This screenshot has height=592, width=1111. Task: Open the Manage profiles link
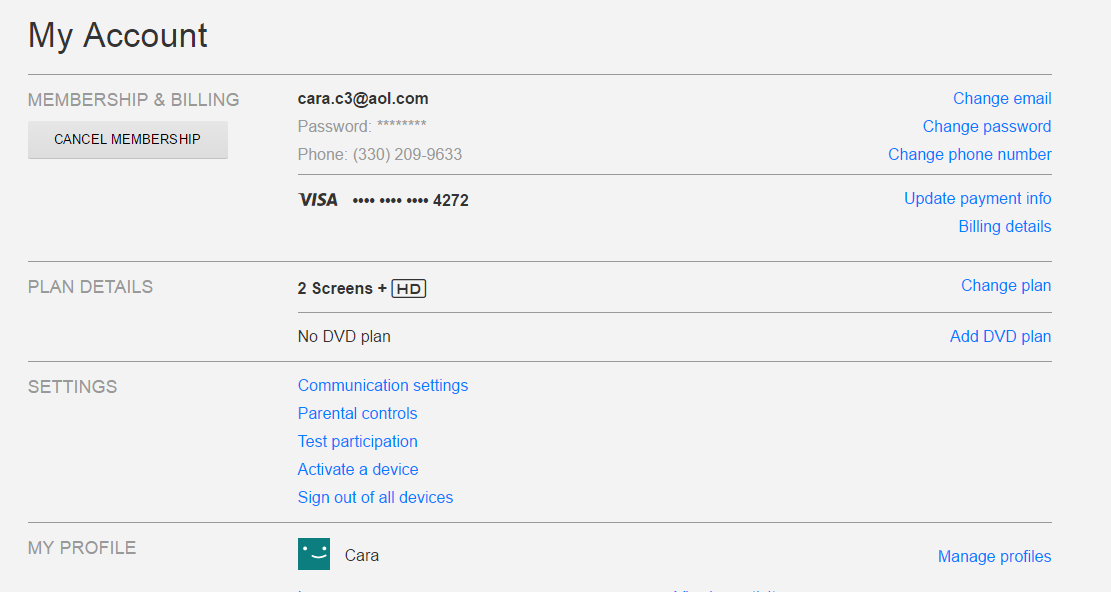[994, 557]
